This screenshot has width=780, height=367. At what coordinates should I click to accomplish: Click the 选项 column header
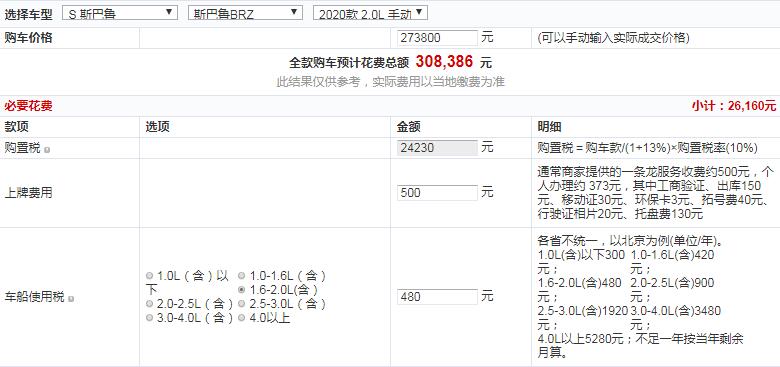pyautogui.click(x=157, y=127)
